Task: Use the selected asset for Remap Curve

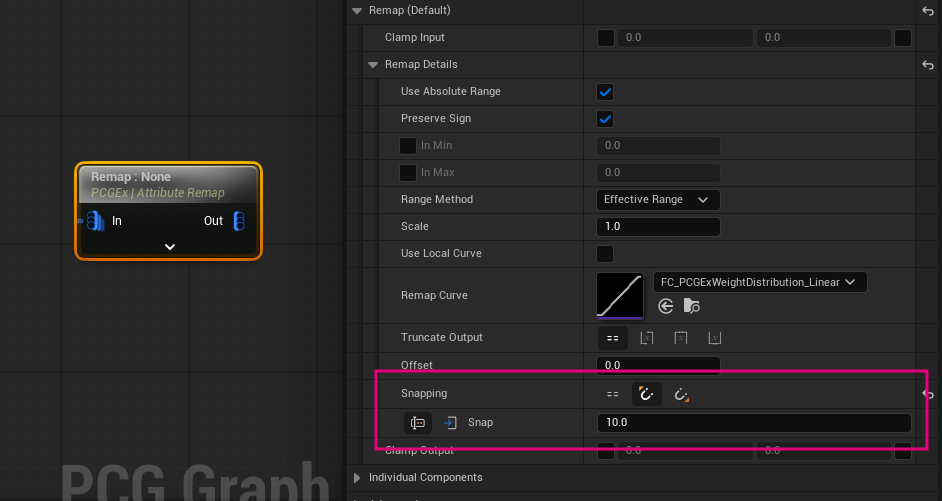Action: pos(666,307)
